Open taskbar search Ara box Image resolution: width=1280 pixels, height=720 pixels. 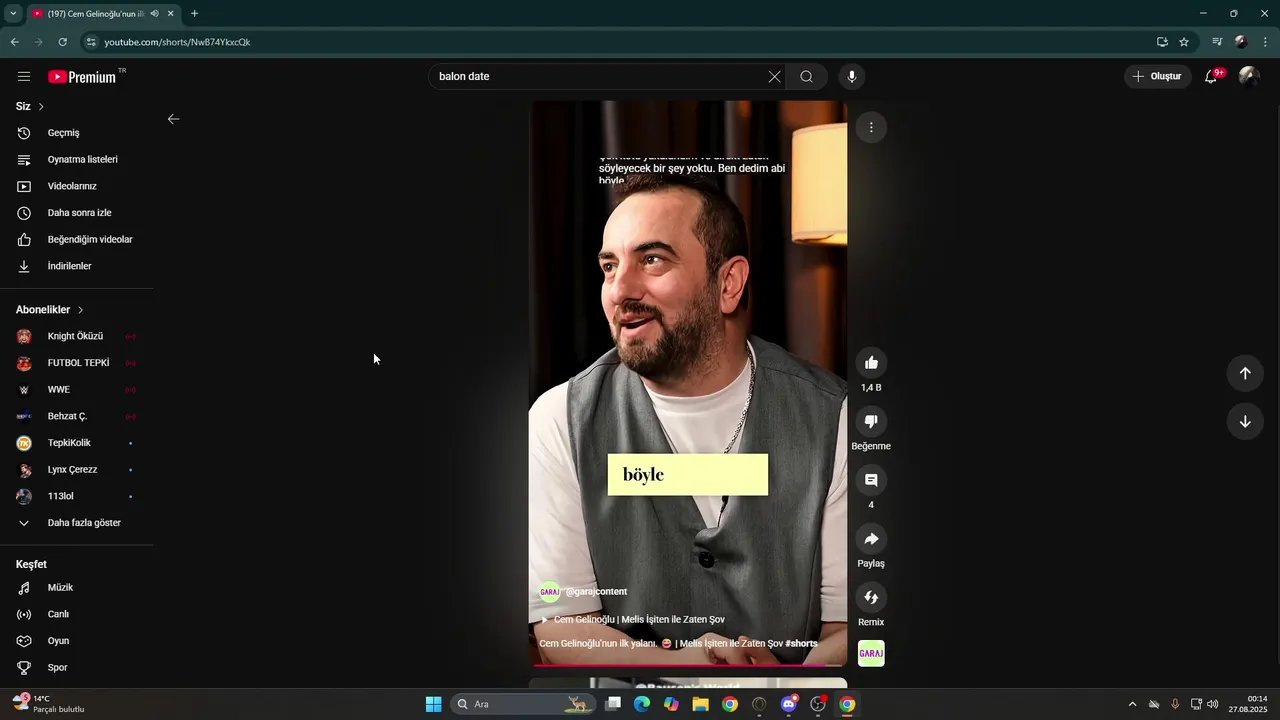(x=522, y=704)
